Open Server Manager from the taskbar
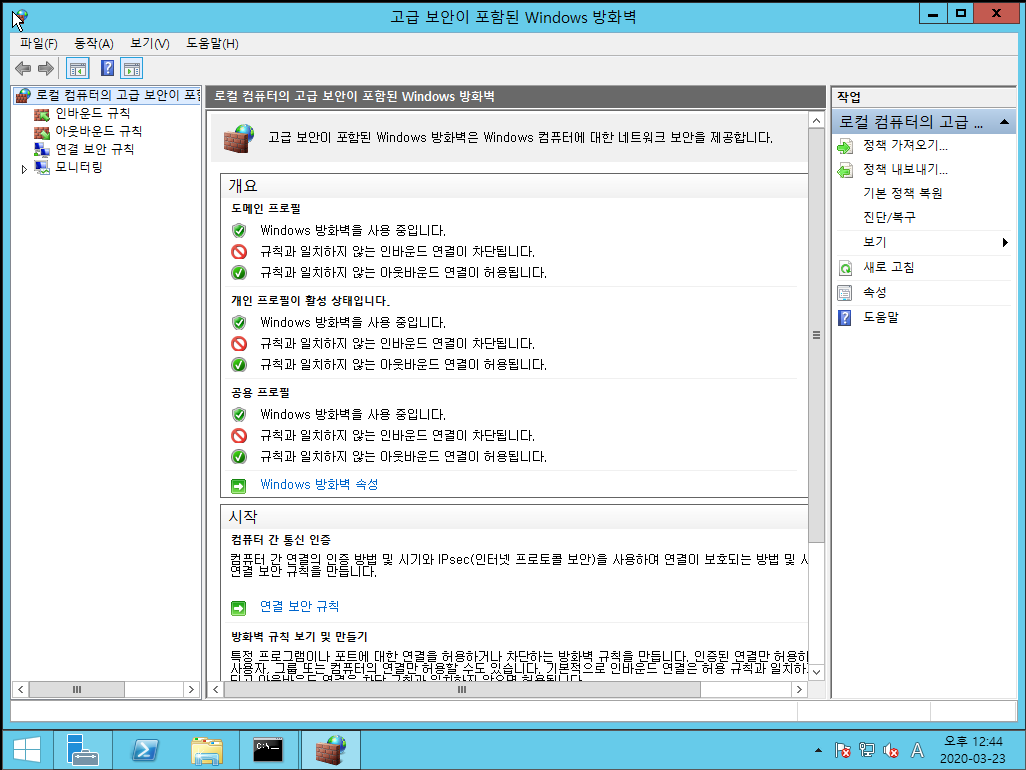The height and width of the screenshot is (770, 1026). (x=82, y=750)
